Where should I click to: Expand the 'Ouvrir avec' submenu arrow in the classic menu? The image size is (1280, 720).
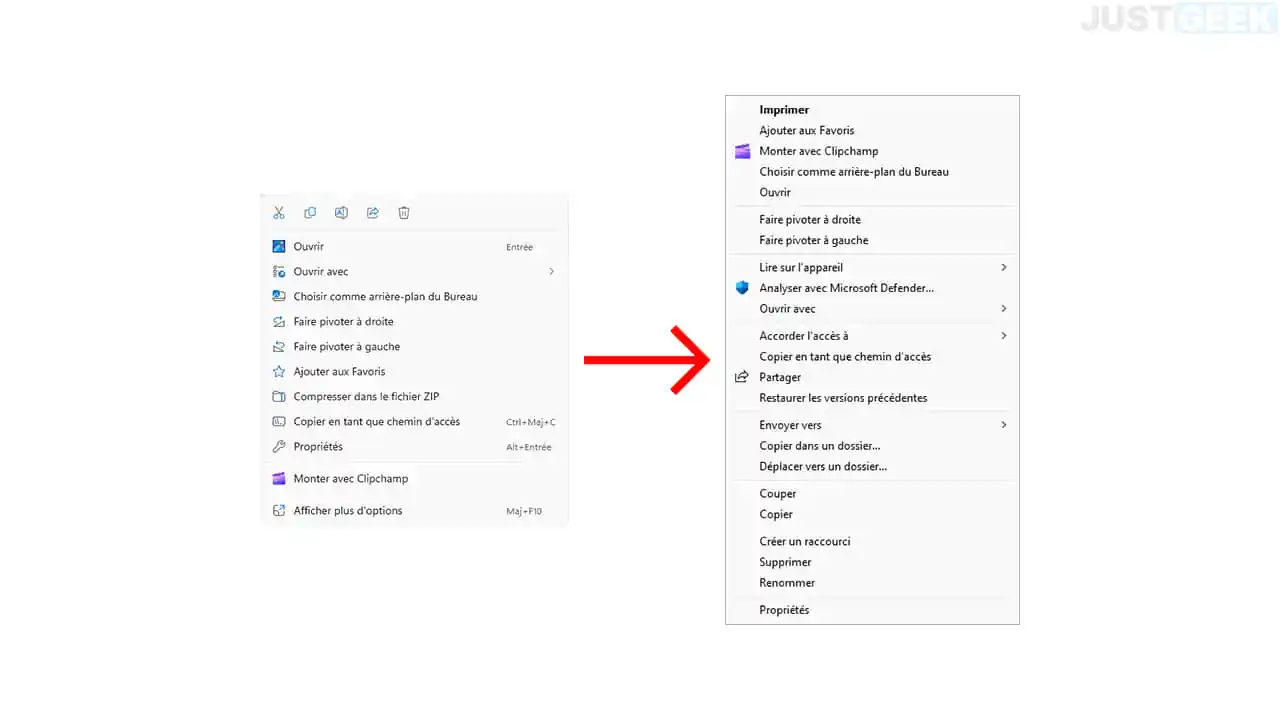tap(1004, 308)
